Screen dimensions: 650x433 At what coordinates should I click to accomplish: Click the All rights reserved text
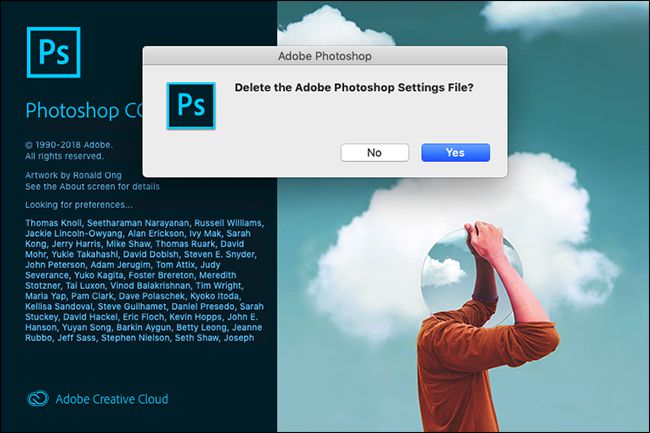[x=64, y=156]
